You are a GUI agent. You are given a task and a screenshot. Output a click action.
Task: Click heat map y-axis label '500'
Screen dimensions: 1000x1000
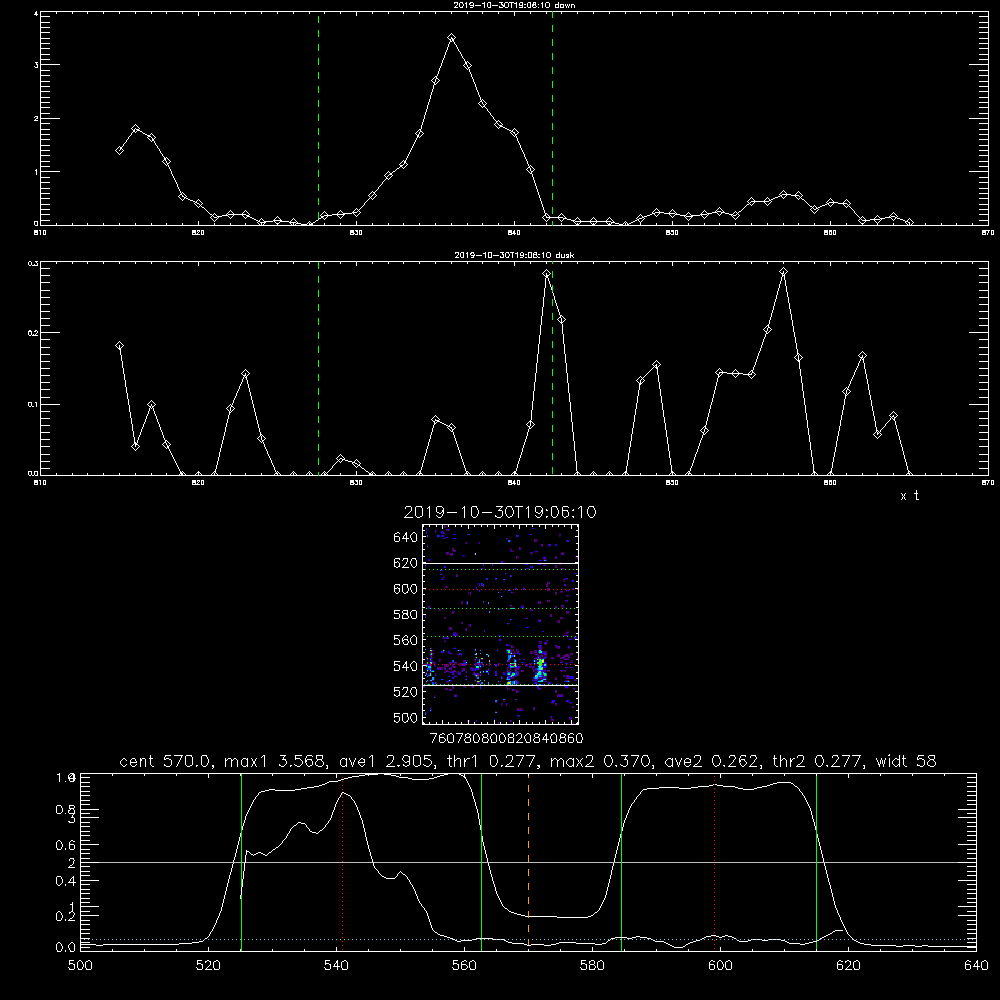pyautogui.click(x=406, y=717)
